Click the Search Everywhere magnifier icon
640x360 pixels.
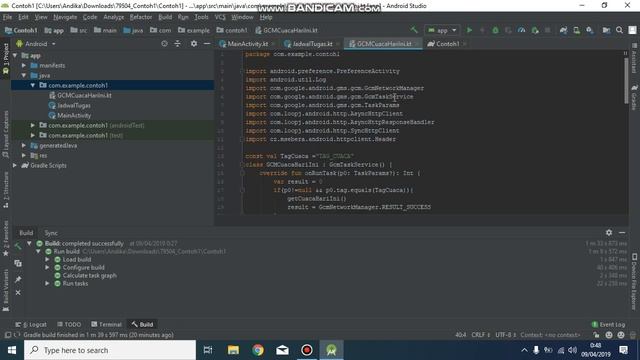coord(619,30)
